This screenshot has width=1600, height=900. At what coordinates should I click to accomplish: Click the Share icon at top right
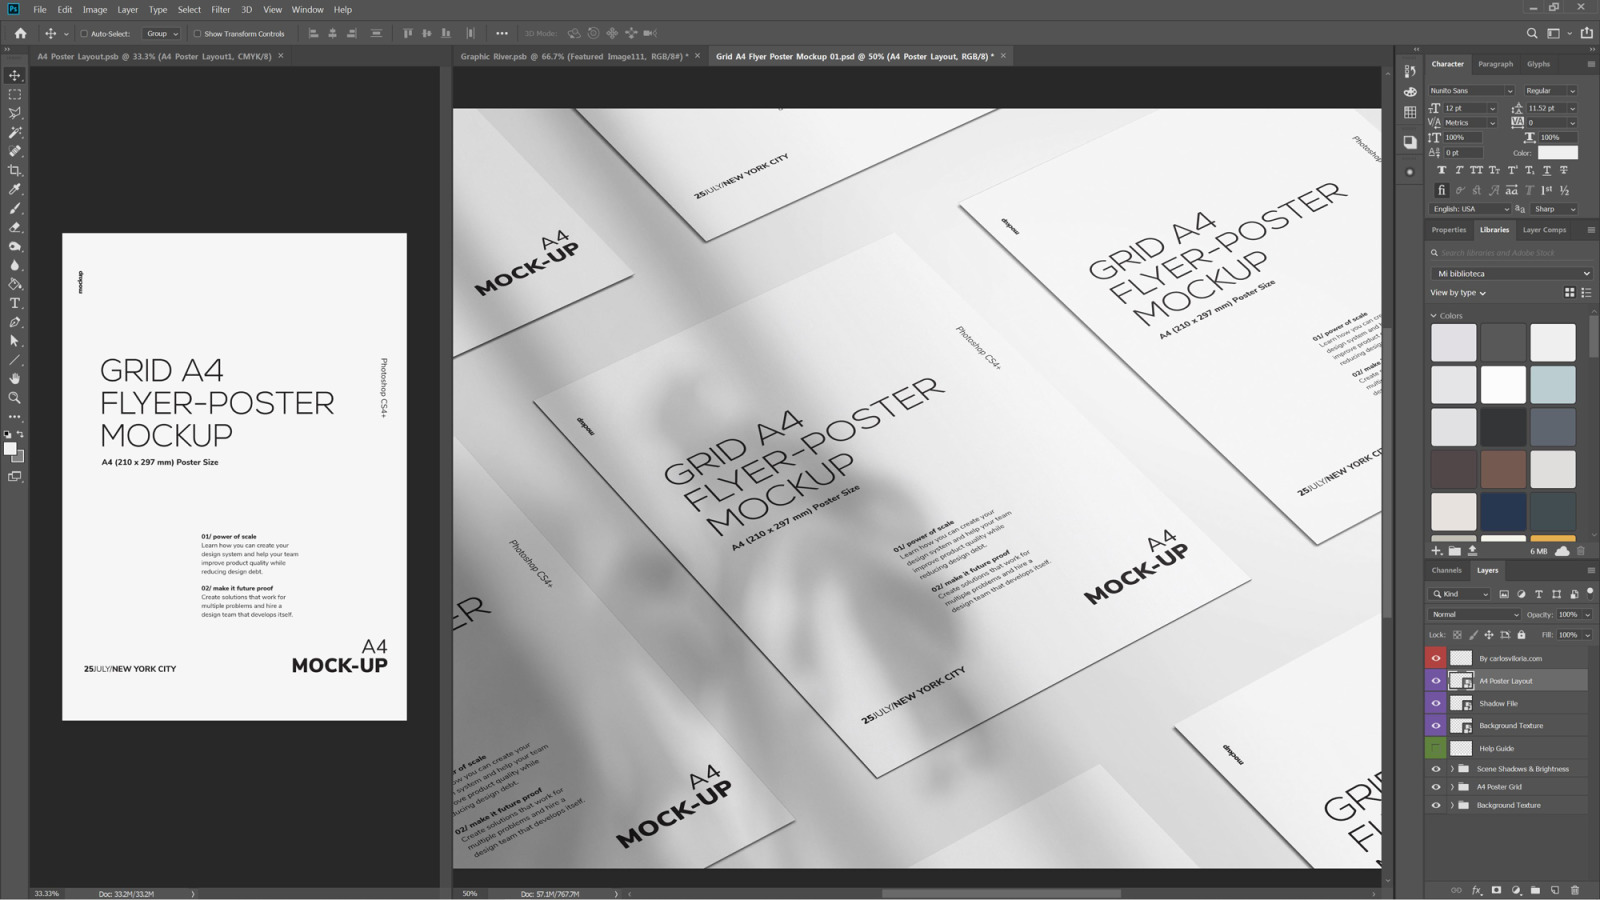pyautogui.click(x=1587, y=33)
